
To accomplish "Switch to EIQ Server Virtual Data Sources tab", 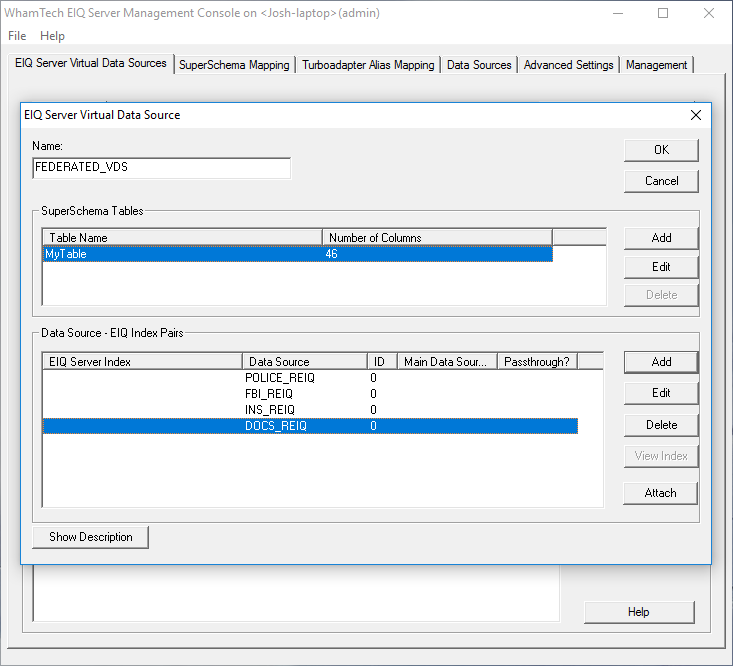I will click(91, 63).
